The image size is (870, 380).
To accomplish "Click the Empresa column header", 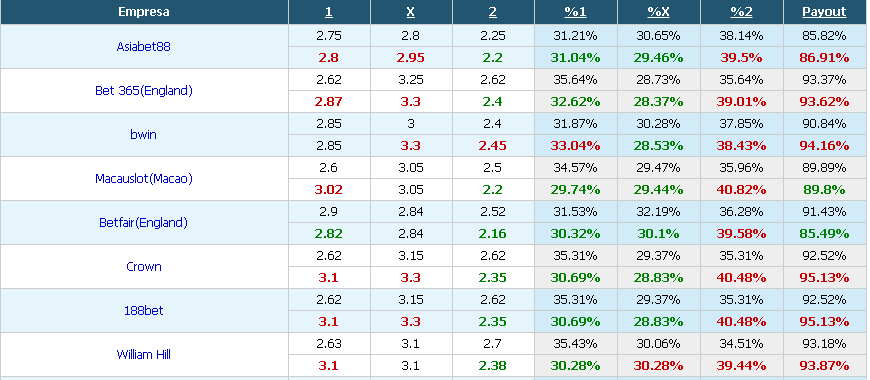I will (x=144, y=12).
